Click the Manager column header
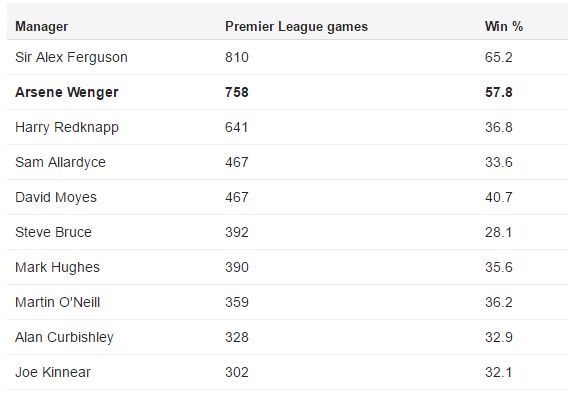The image size is (568, 393). click(x=41, y=26)
